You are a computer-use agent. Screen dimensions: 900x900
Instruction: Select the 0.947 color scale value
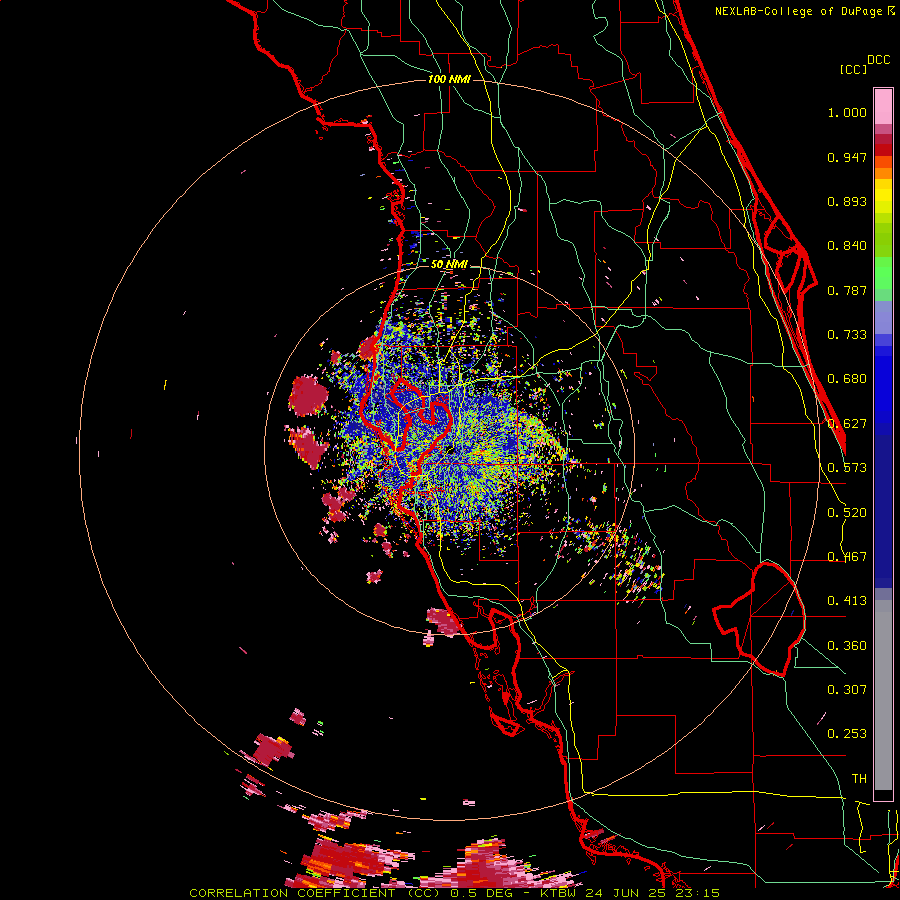tap(847, 157)
